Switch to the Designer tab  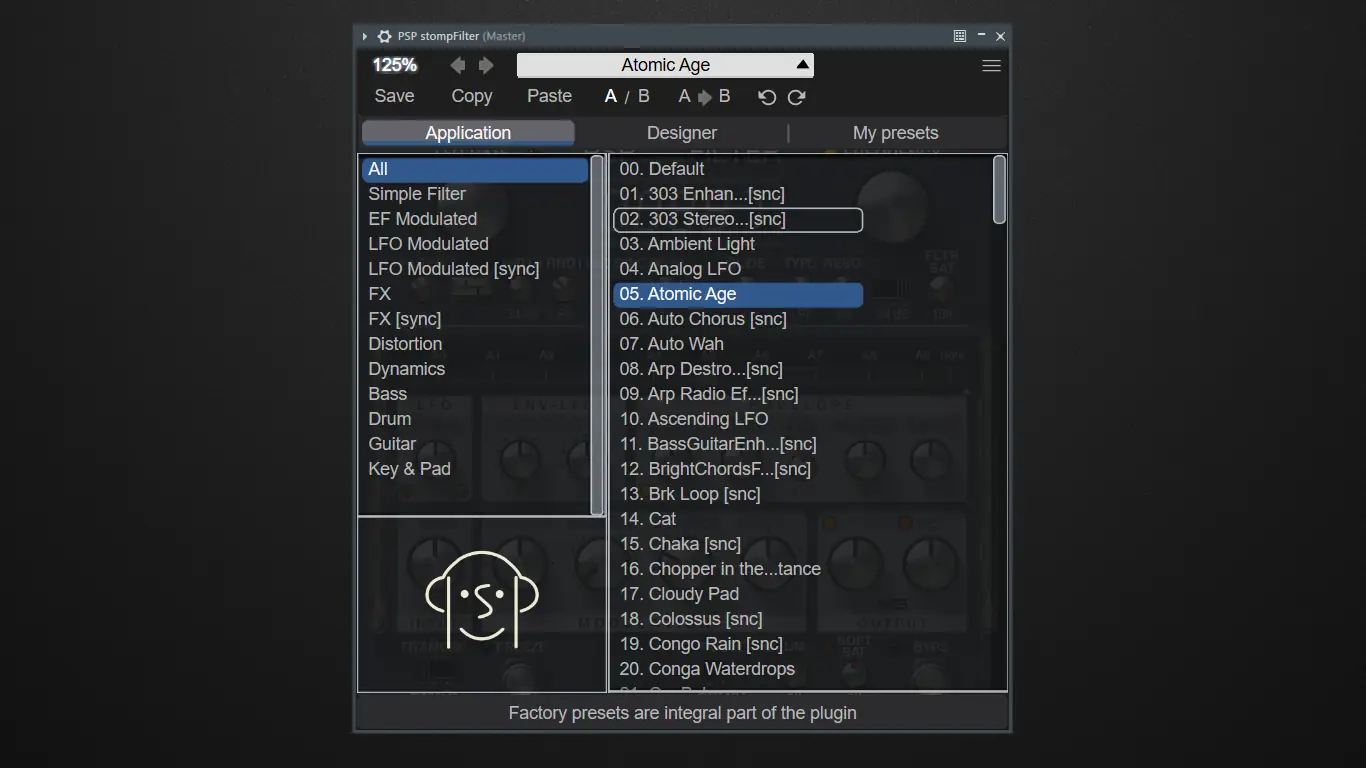coord(682,133)
